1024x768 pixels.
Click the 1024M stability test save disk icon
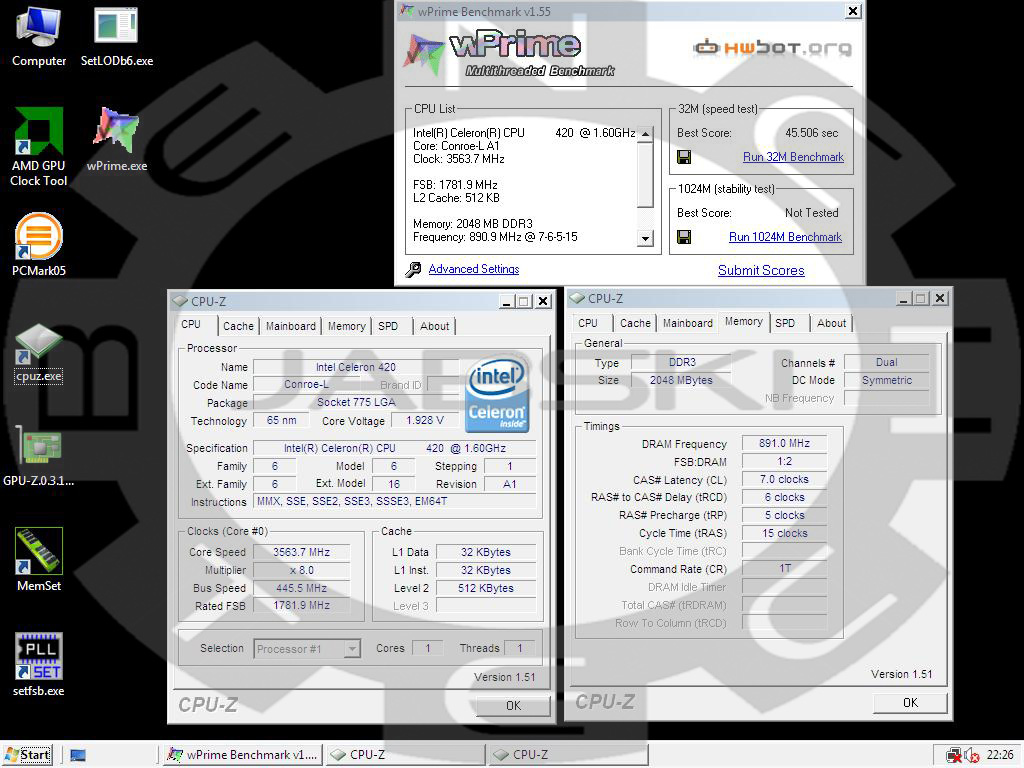click(684, 236)
